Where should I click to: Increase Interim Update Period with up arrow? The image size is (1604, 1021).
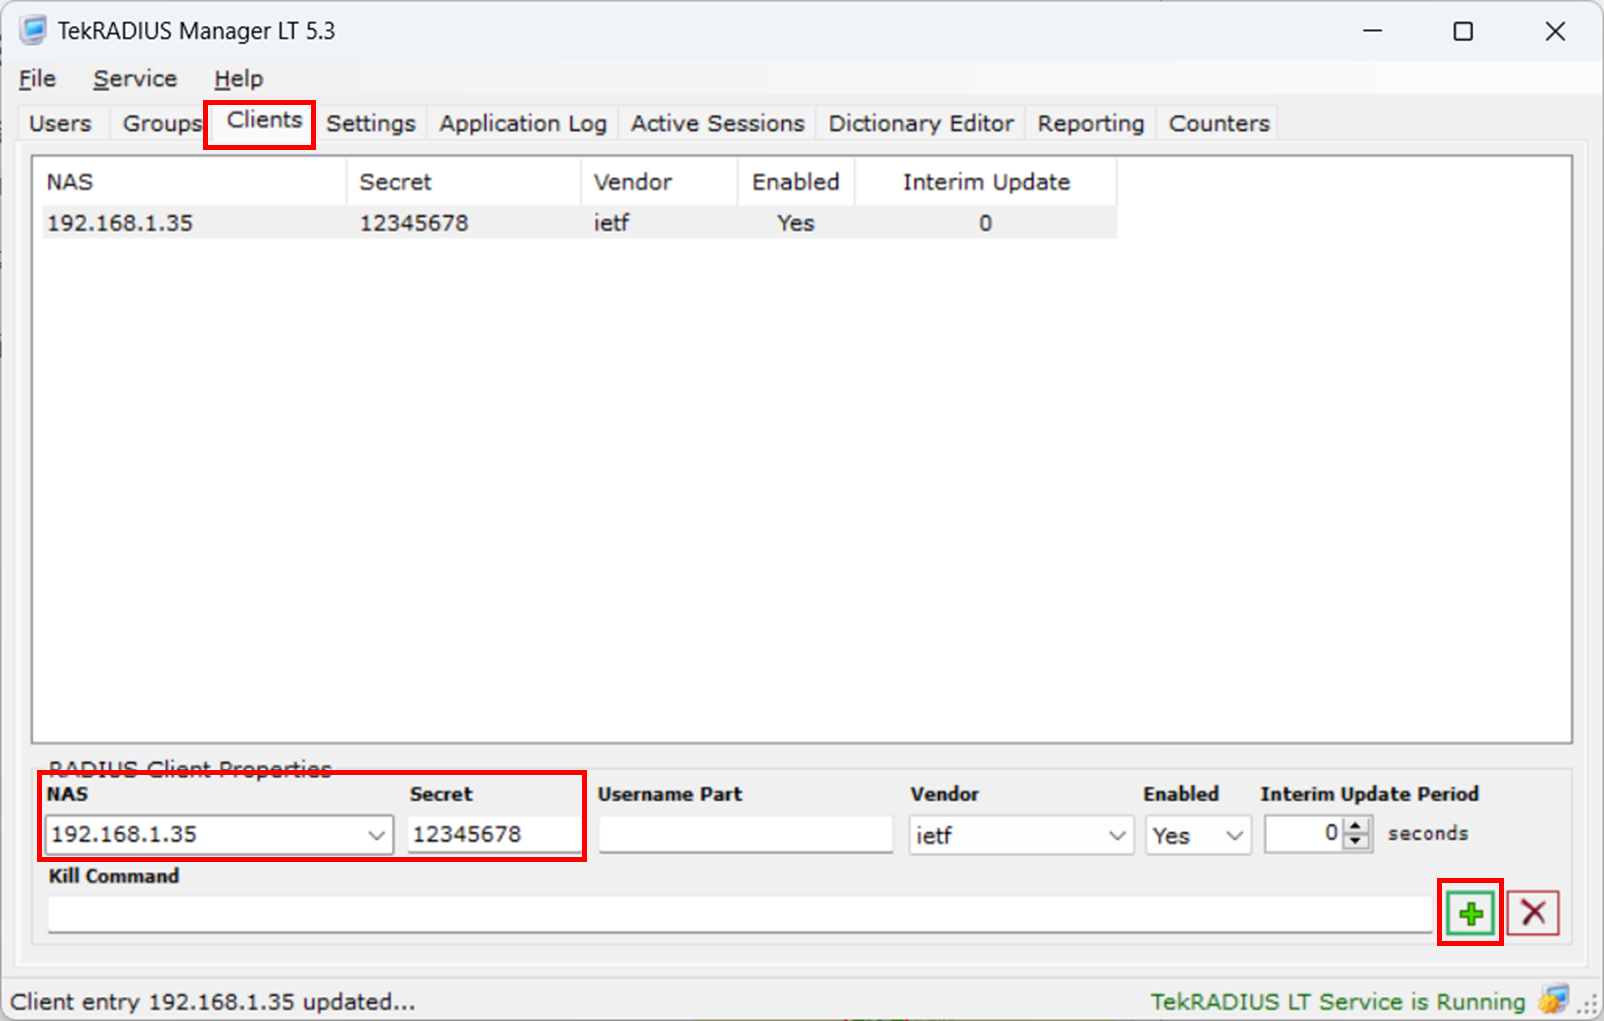click(x=1356, y=826)
